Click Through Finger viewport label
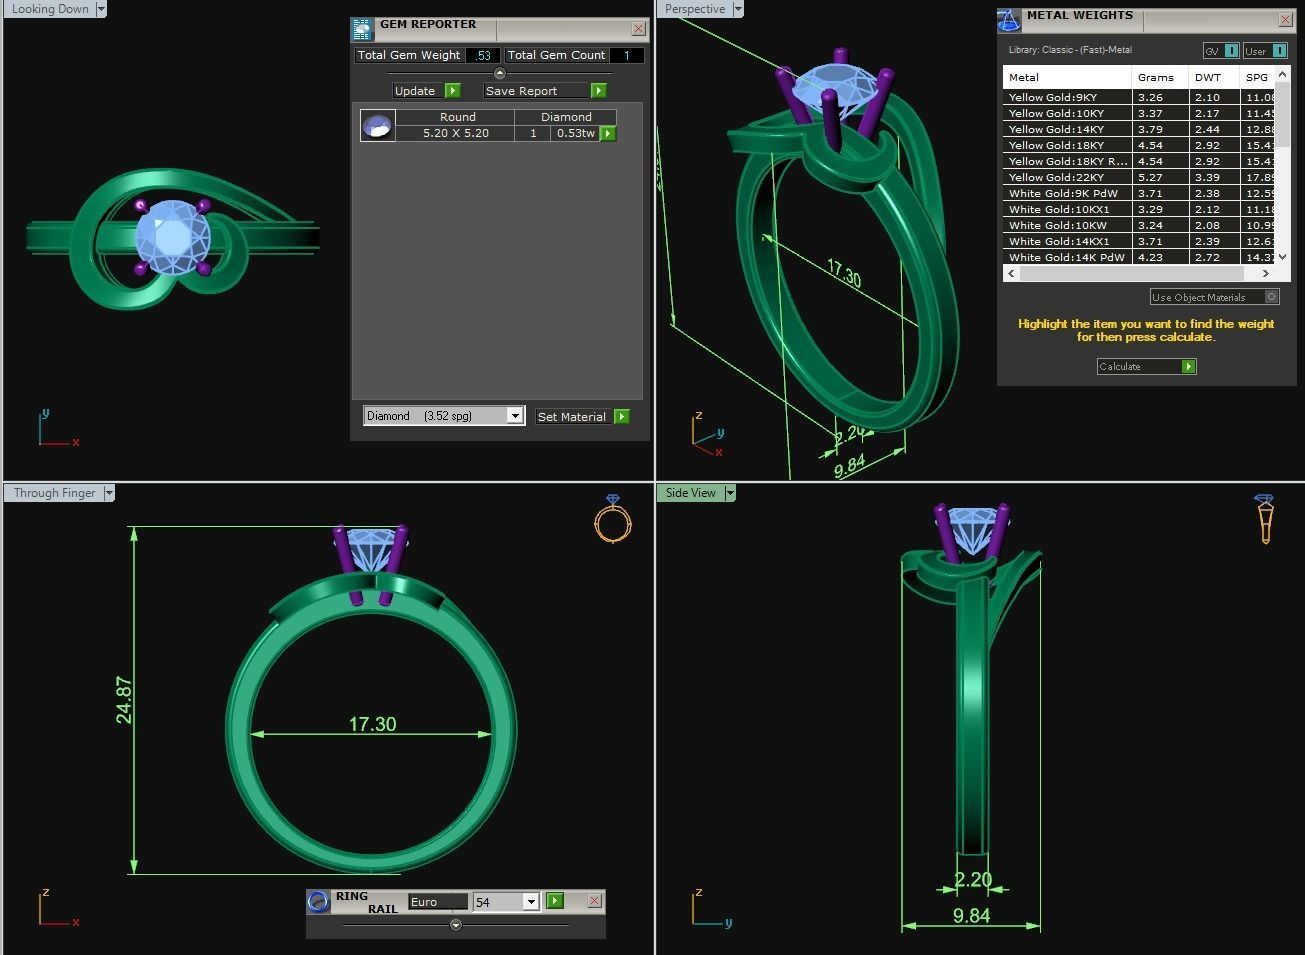 tap(54, 493)
